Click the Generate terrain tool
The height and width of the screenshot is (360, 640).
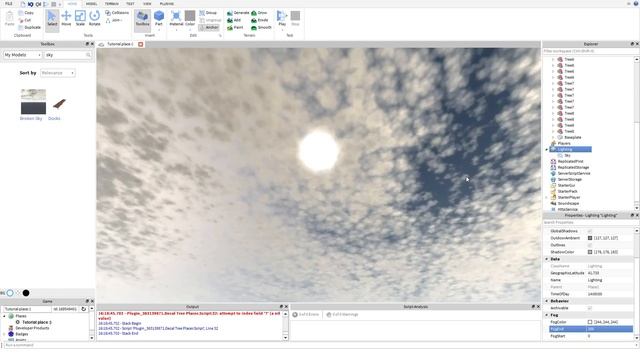click(238, 13)
